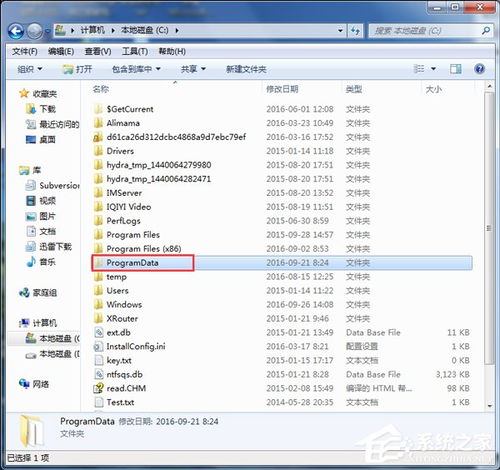The image size is (500, 470).
Task: Click the scrollbar down arrow
Action: (489, 406)
